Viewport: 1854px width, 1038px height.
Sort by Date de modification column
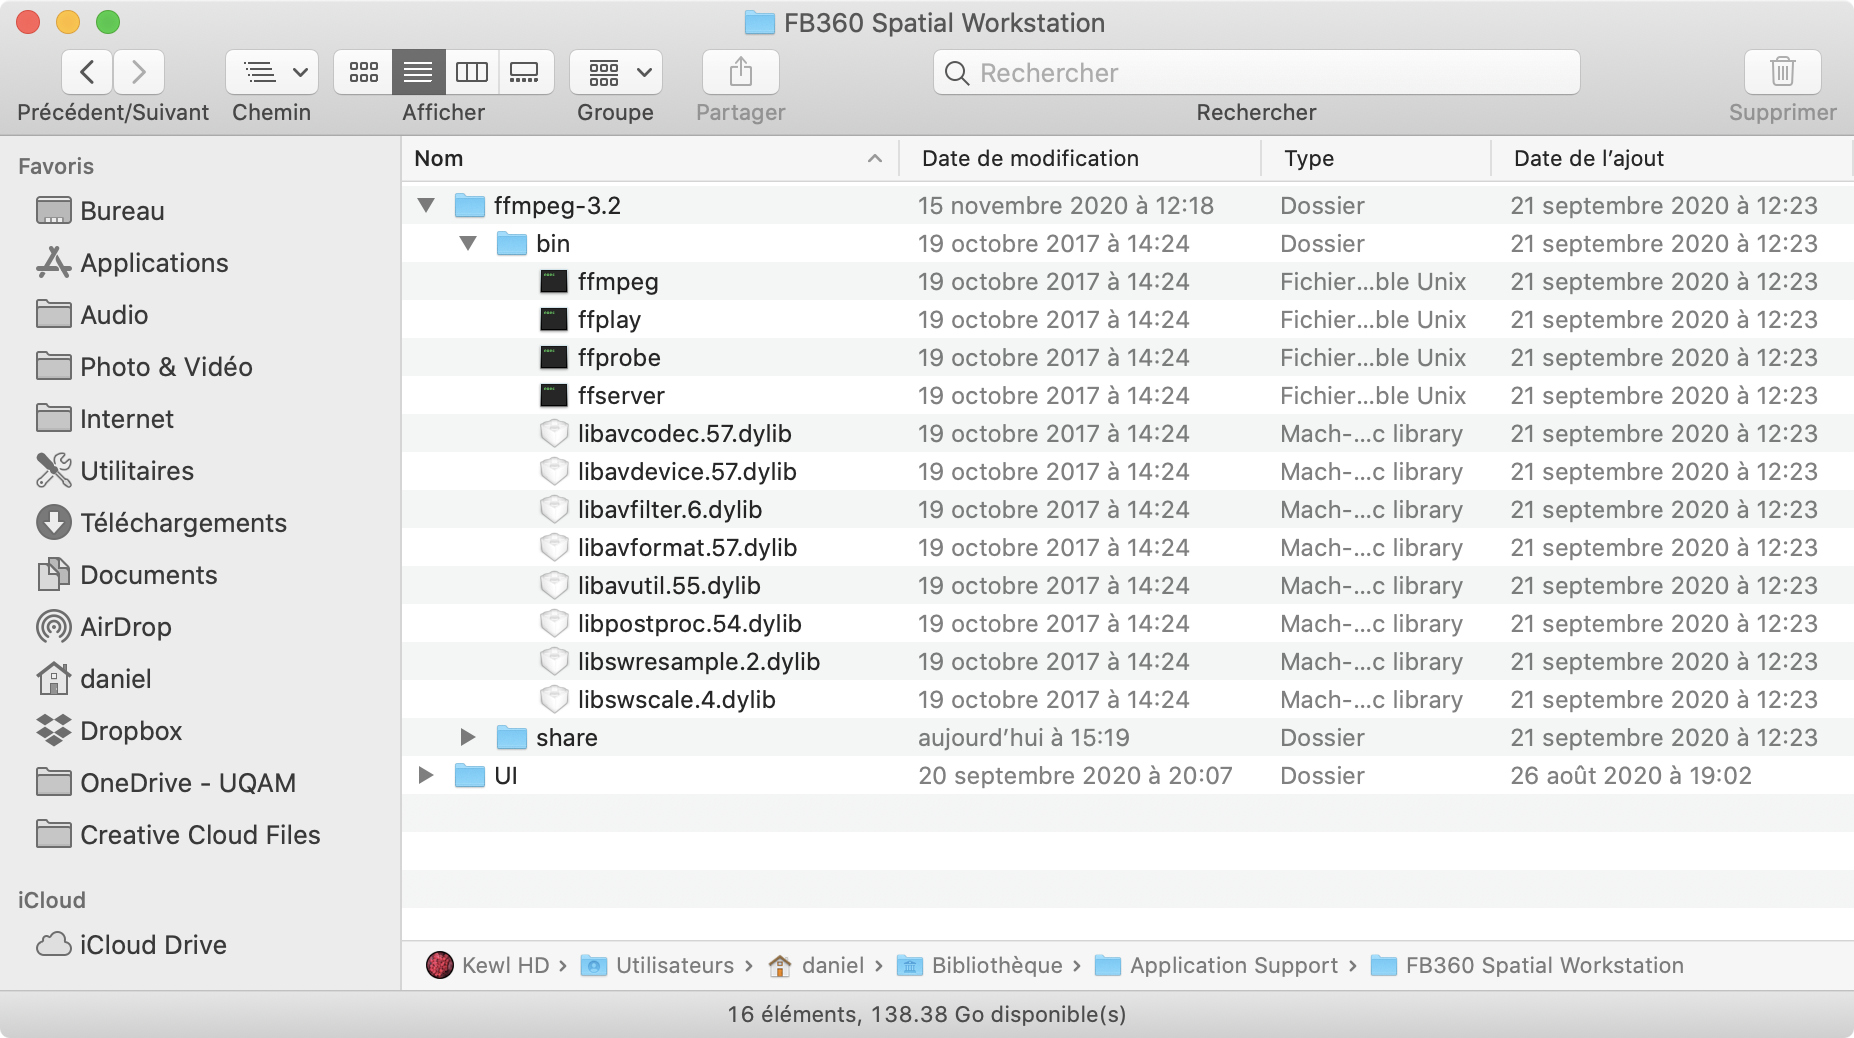(x=1030, y=159)
